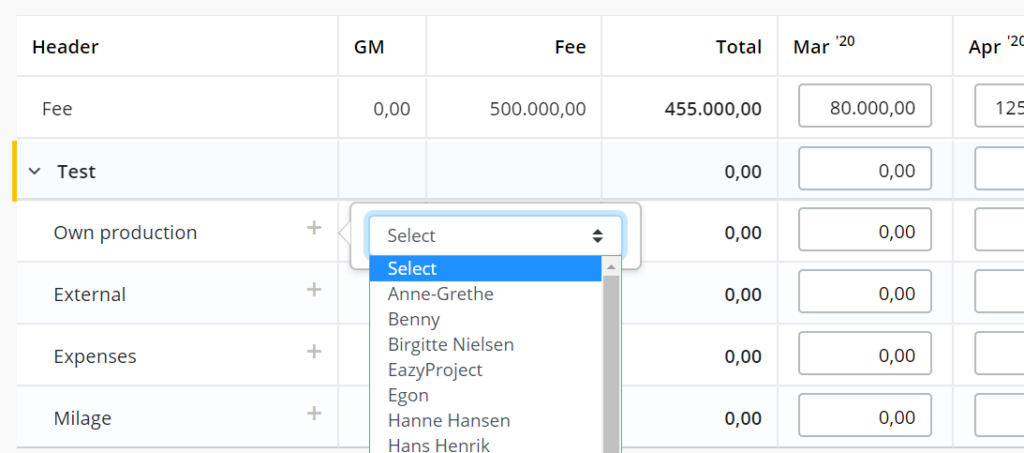
Task: Click the Milage row total 0,00
Action: coord(743,418)
